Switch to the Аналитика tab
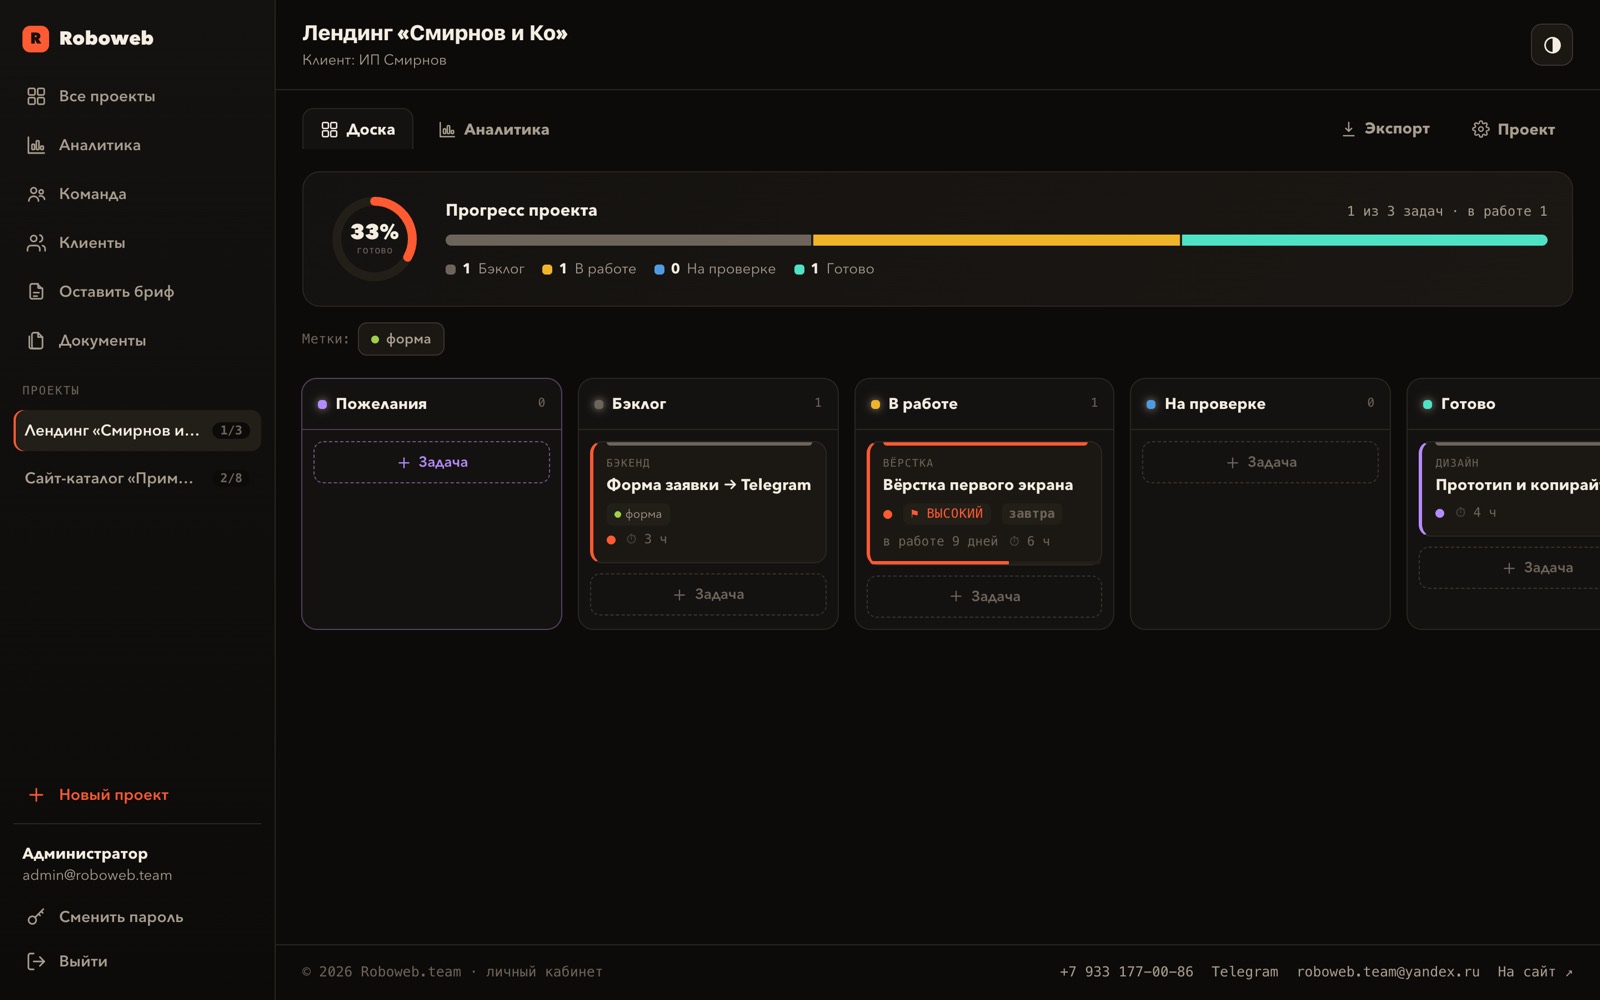 [x=494, y=129]
